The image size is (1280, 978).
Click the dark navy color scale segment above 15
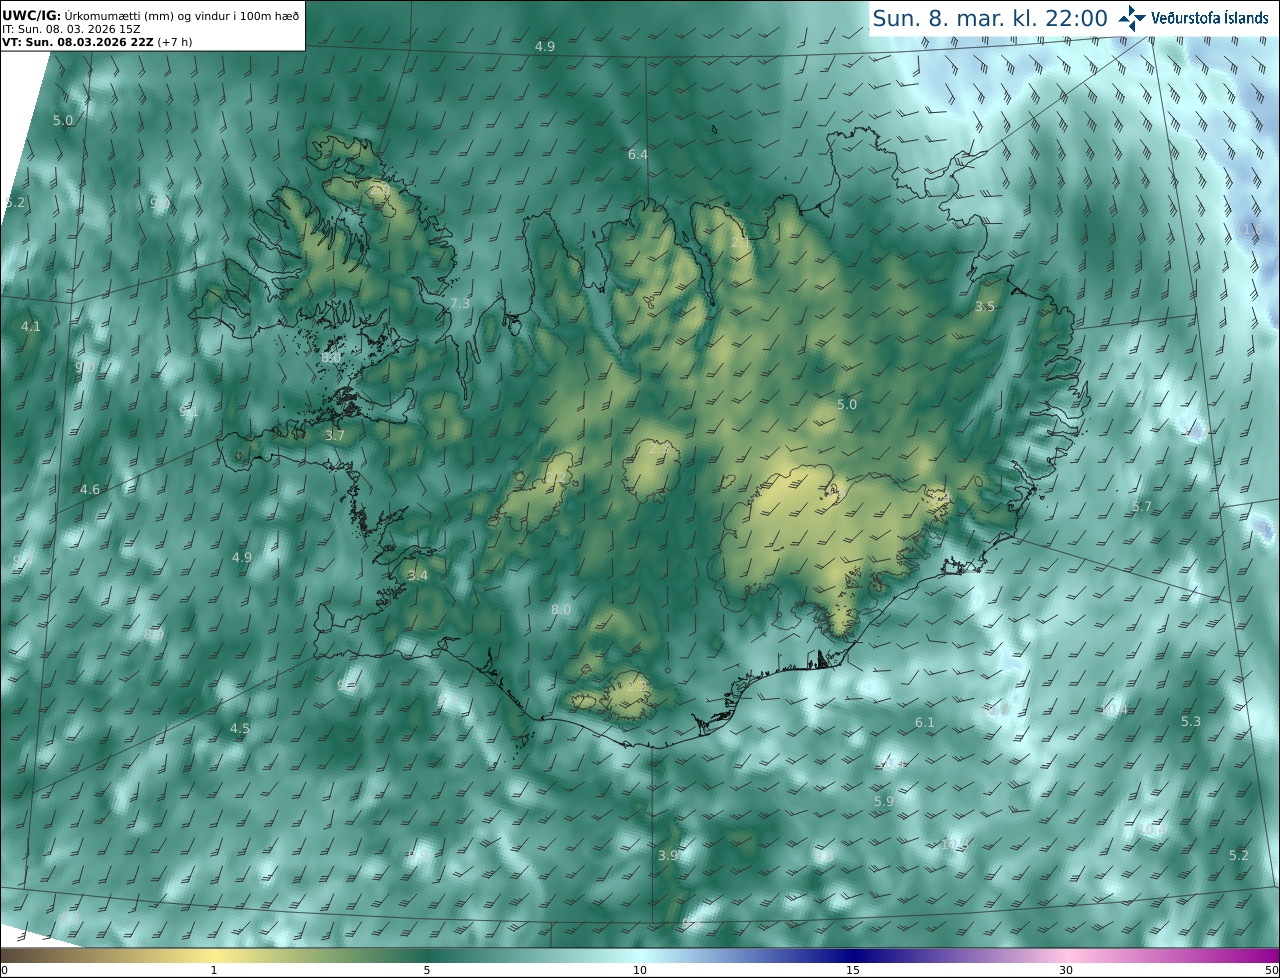[x=853, y=955]
